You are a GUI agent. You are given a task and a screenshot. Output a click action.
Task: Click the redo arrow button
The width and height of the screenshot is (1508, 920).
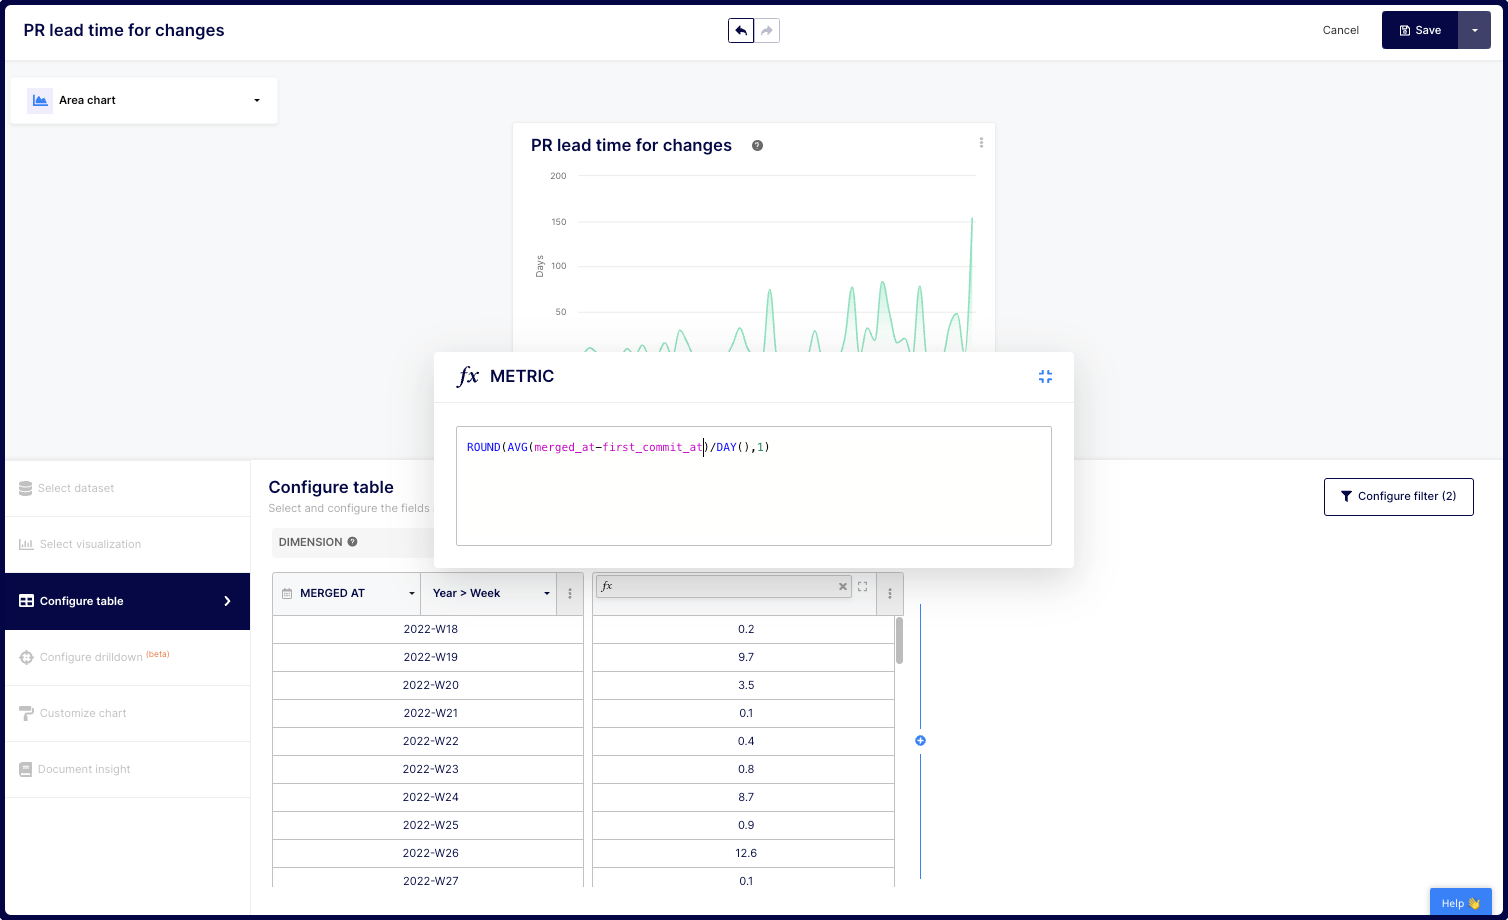pyautogui.click(x=767, y=31)
